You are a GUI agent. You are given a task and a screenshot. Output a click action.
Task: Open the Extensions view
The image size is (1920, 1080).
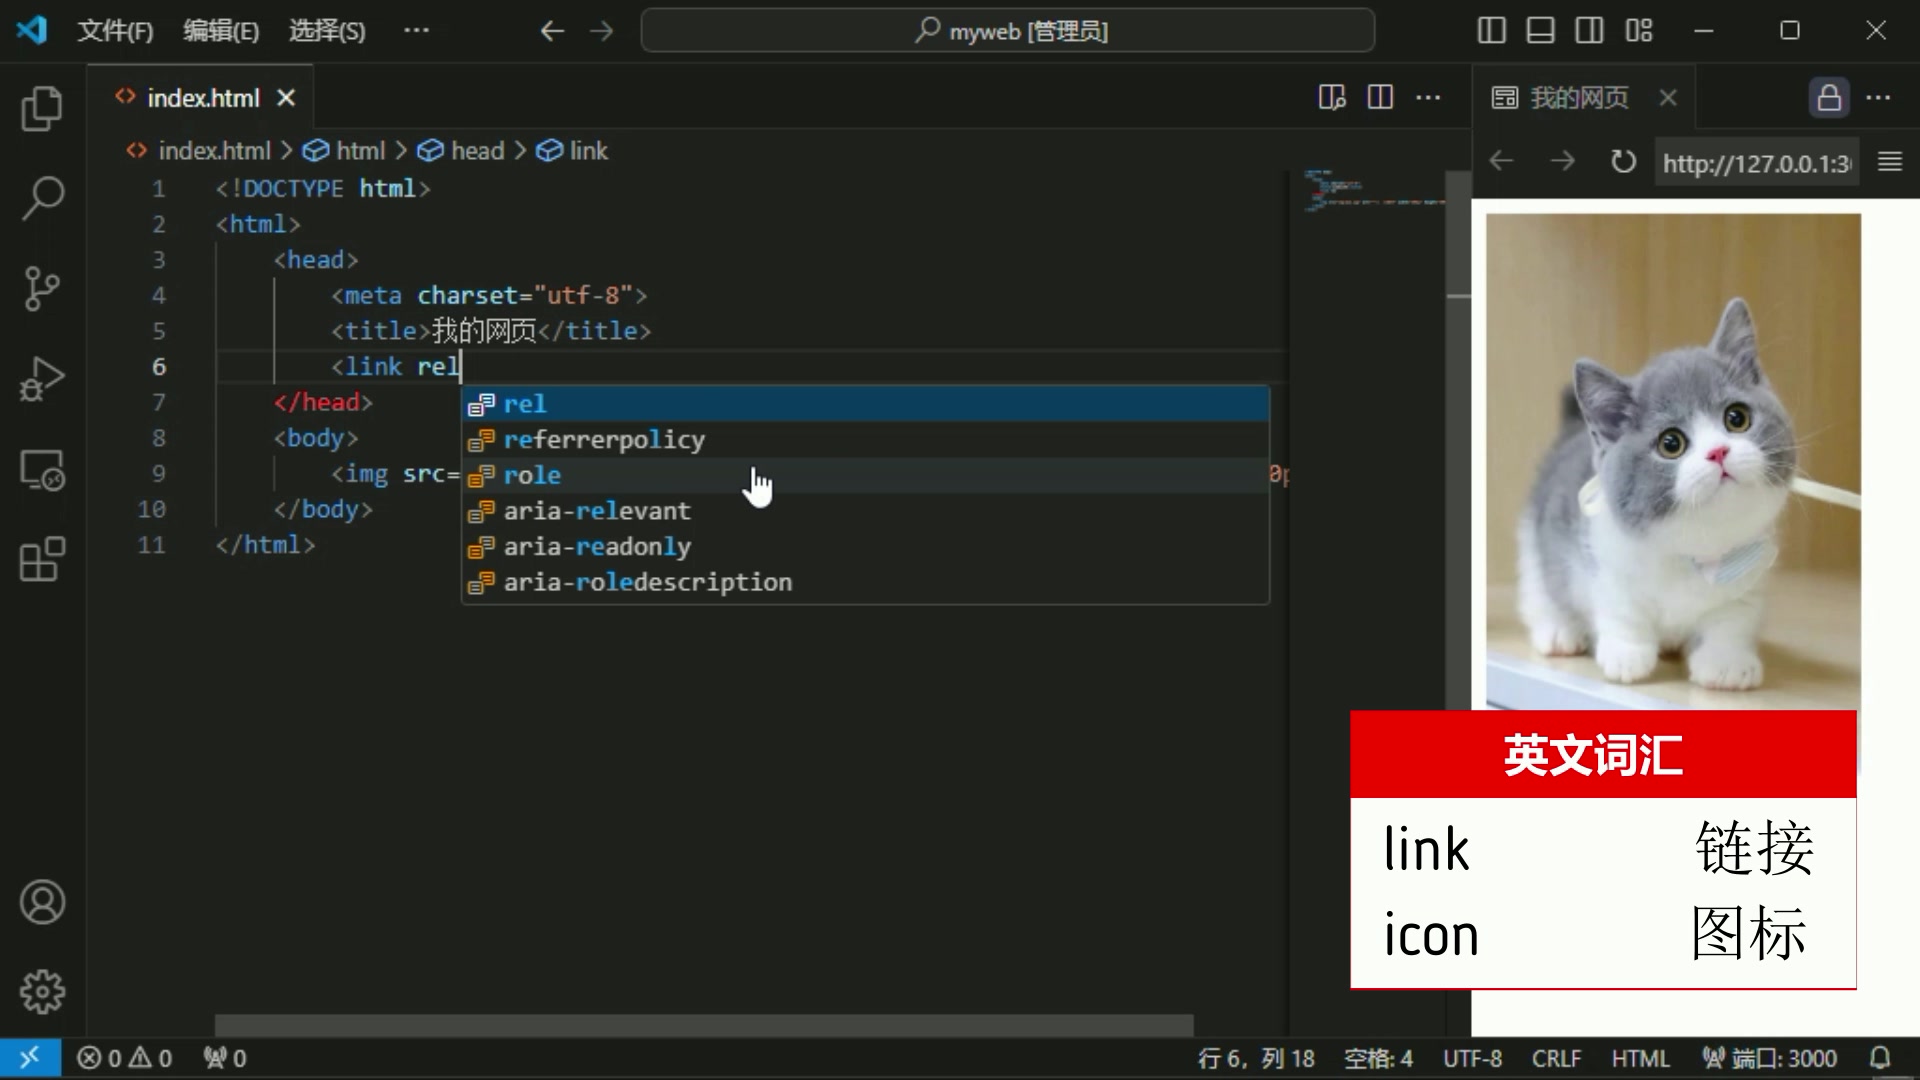coord(42,559)
